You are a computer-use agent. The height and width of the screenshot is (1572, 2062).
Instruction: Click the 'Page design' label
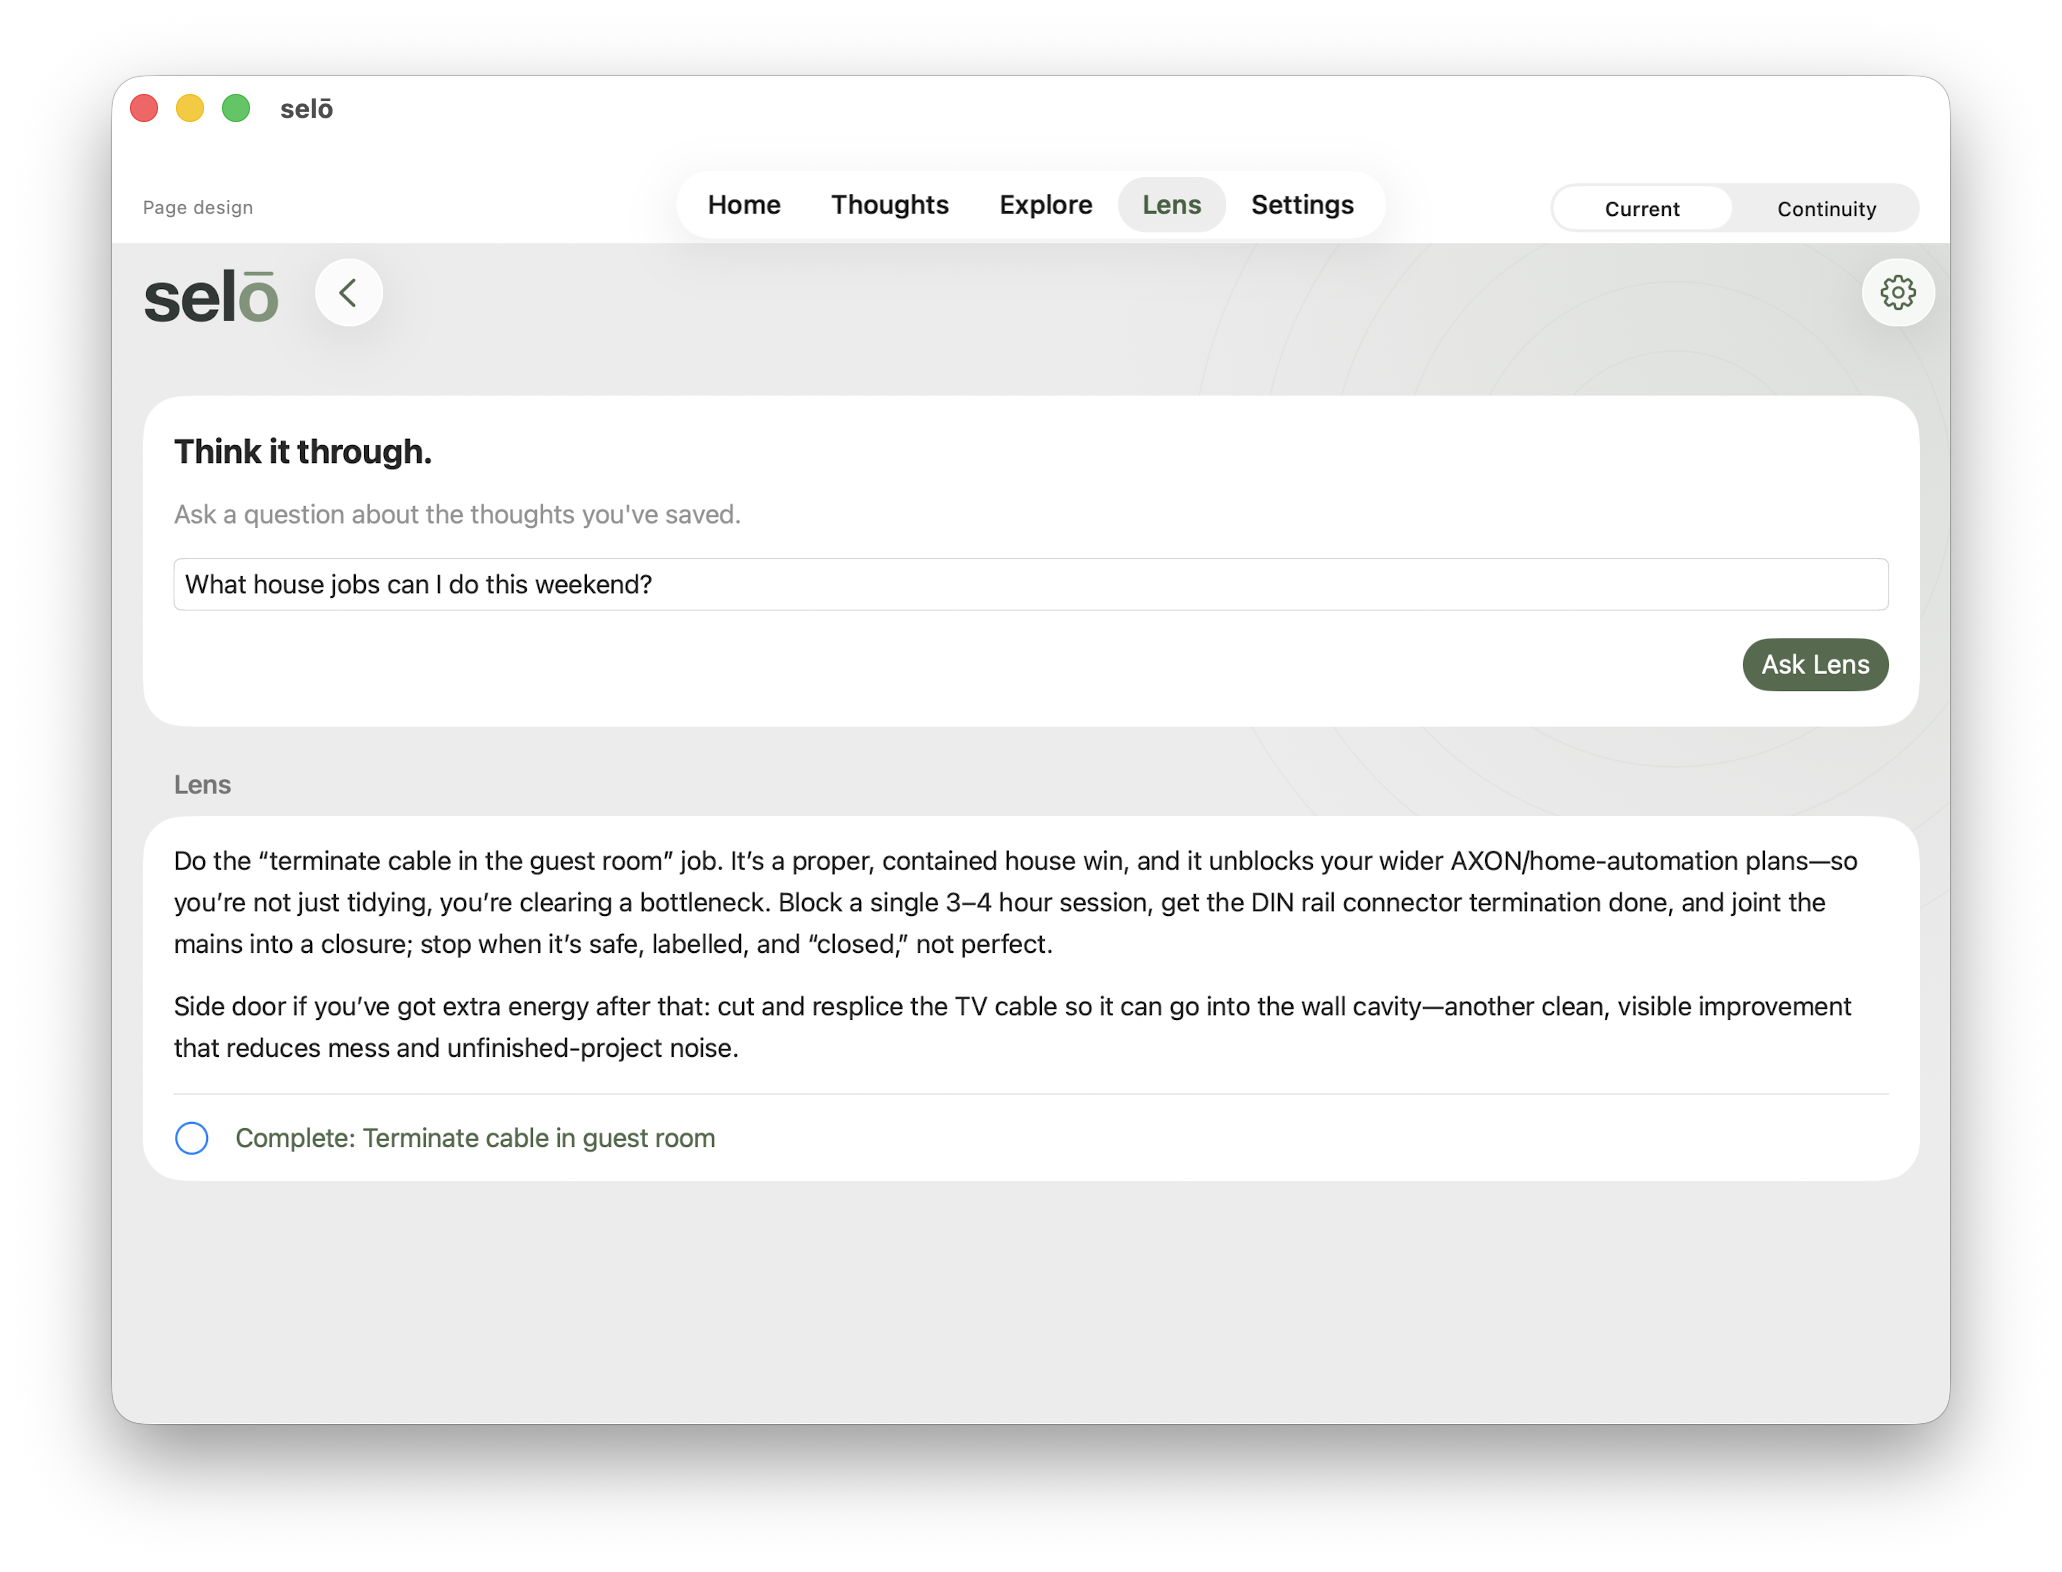pyautogui.click(x=198, y=207)
